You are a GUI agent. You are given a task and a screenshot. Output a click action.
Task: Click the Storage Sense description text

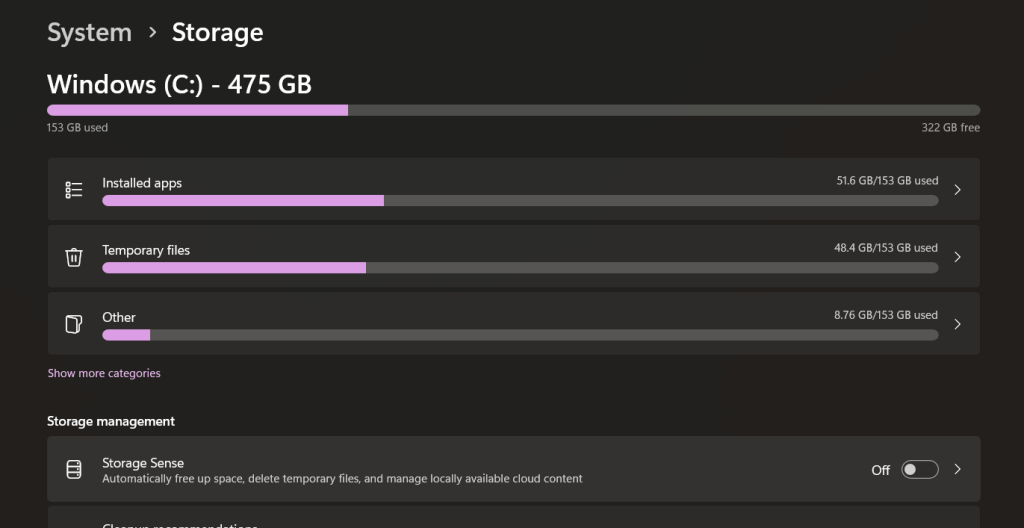click(x=342, y=479)
